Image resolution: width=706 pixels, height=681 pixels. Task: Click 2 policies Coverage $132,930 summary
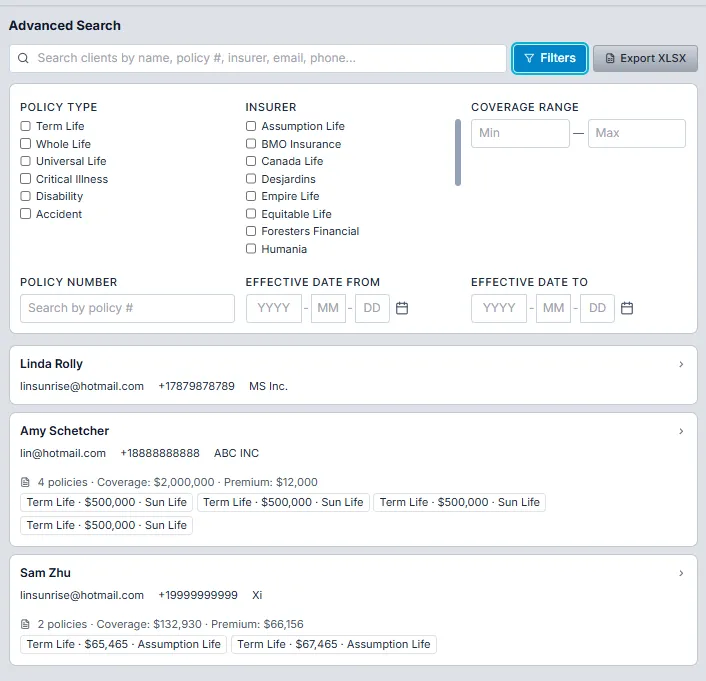click(170, 624)
